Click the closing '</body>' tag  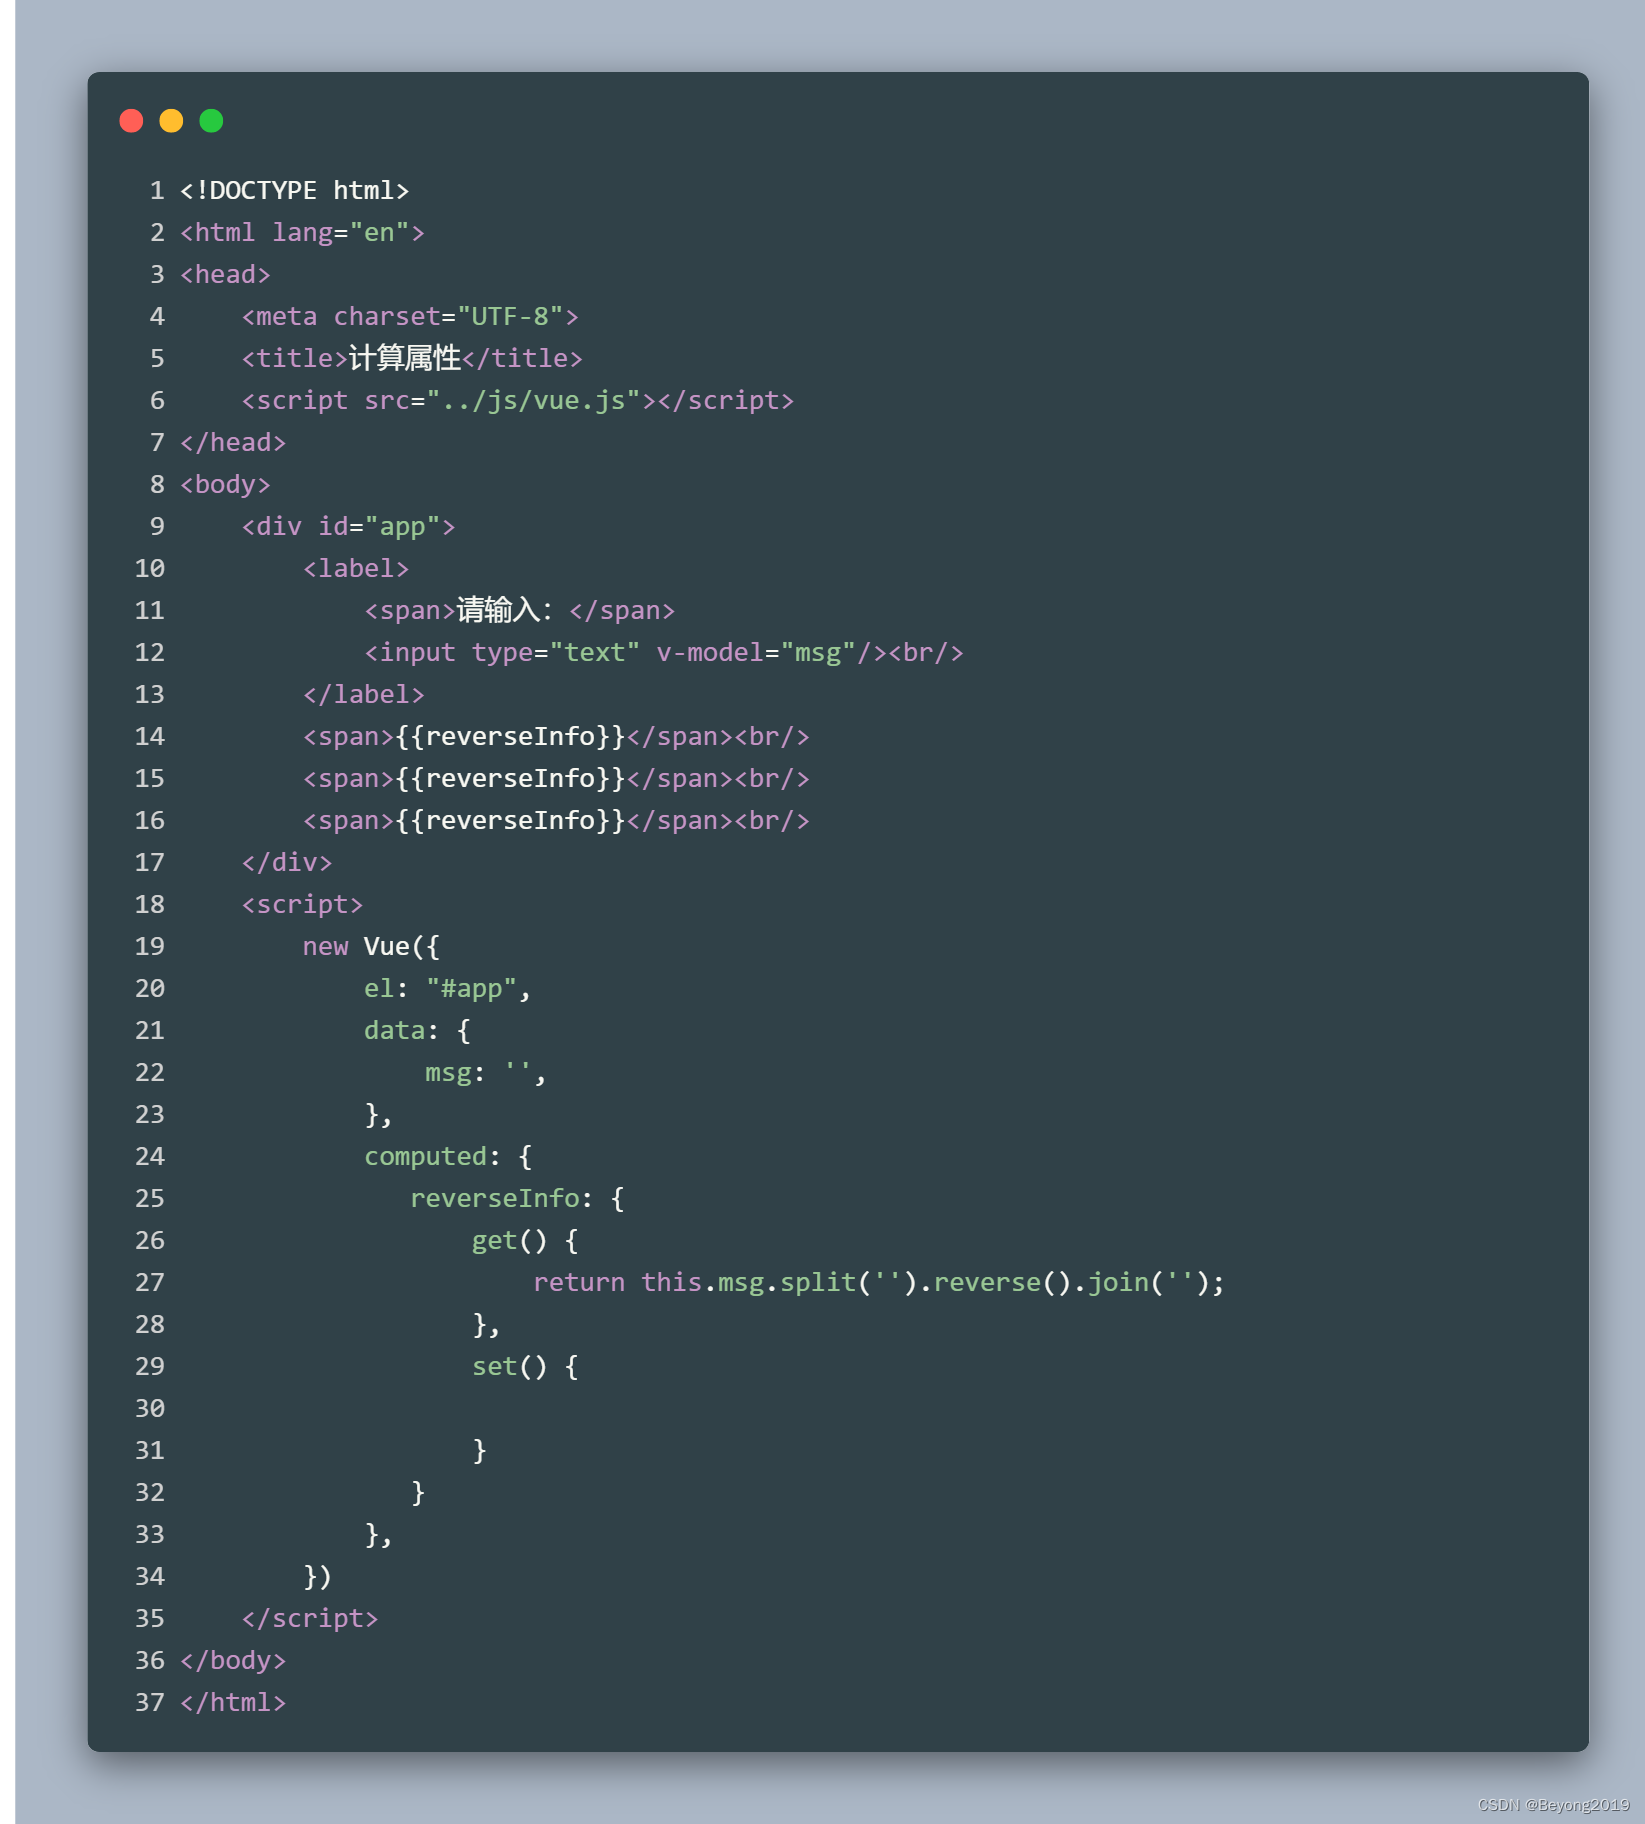point(233,1661)
